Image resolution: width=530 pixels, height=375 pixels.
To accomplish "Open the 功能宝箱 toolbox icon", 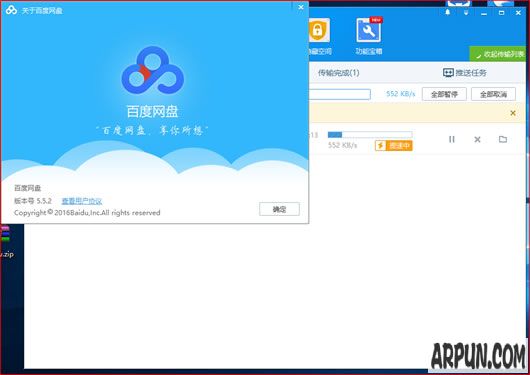I will coord(369,30).
